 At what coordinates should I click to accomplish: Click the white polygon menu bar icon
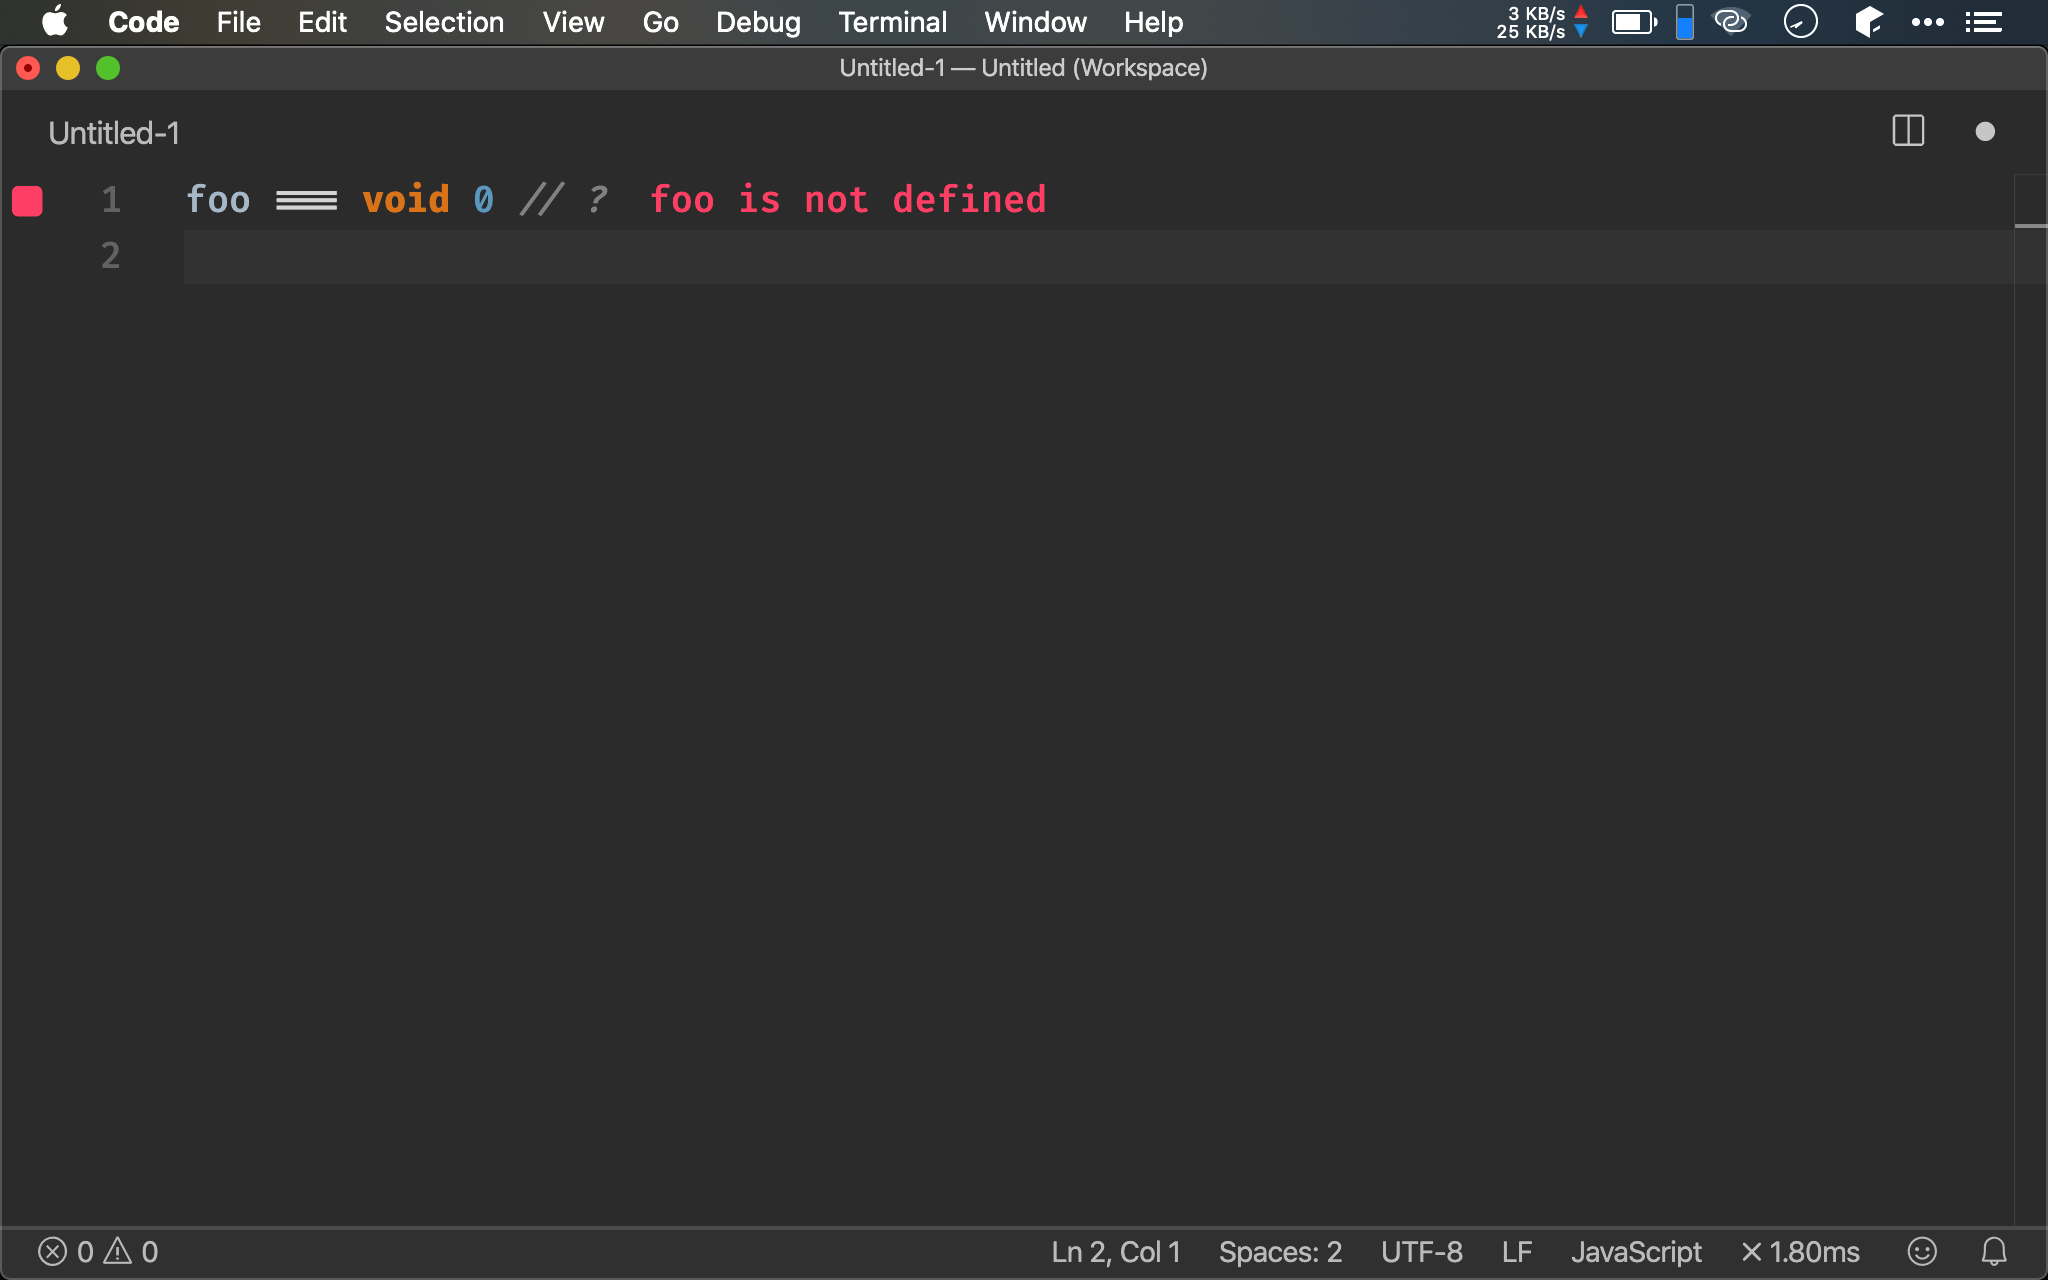[x=1868, y=21]
